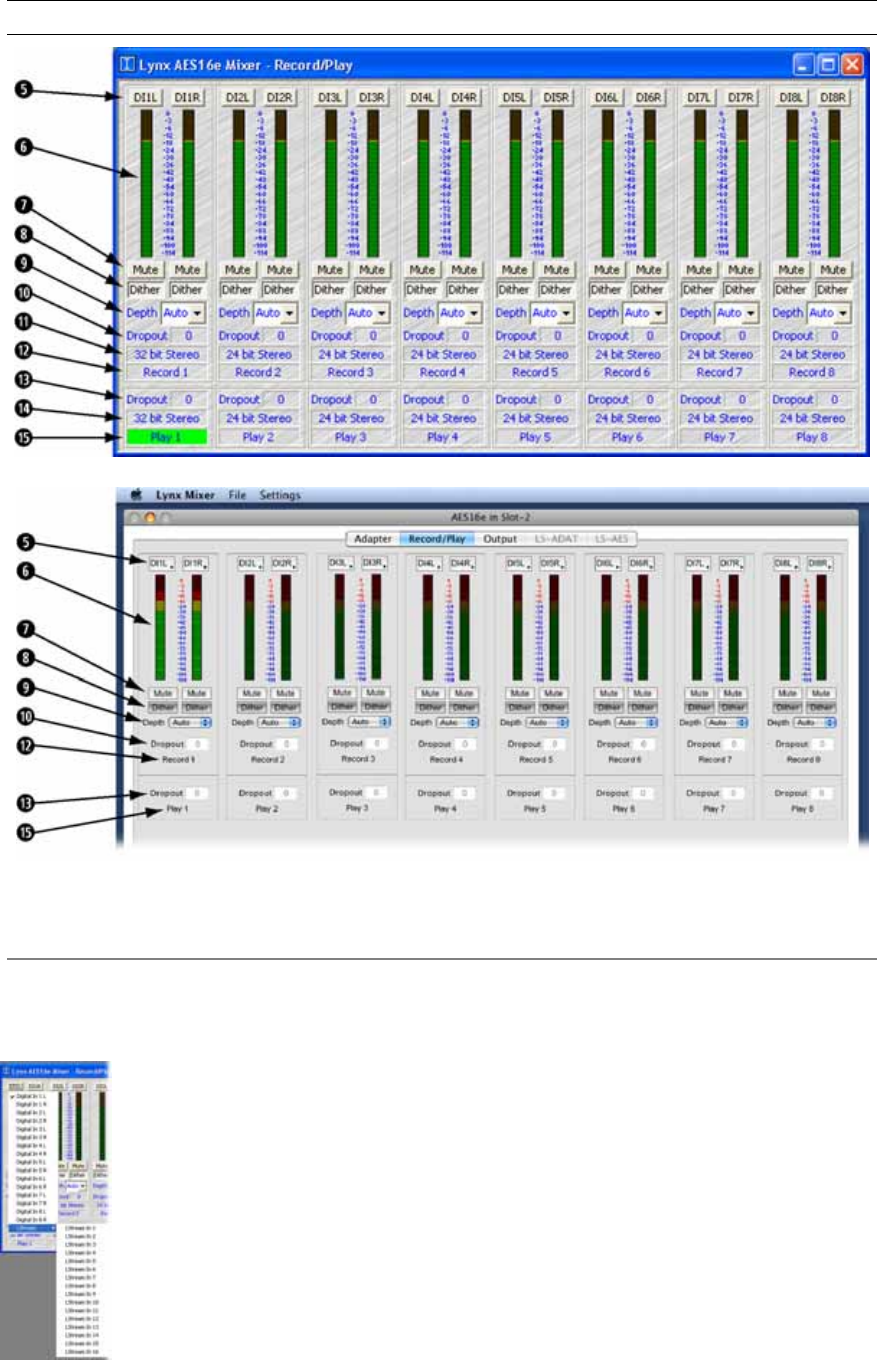Viewport: 877px width, 1360px height.
Task: Open the Depth Auto dropdown above Record 4 in Windows mixer
Action: [460, 313]
